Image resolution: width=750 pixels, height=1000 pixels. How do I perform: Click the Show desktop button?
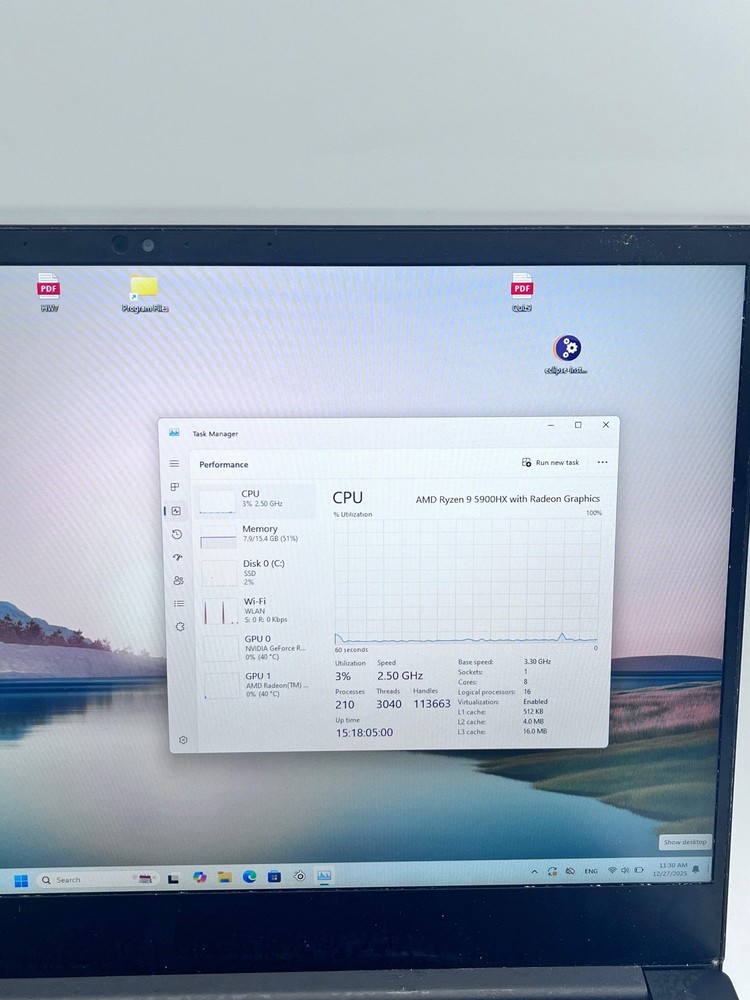click(685, 842)
